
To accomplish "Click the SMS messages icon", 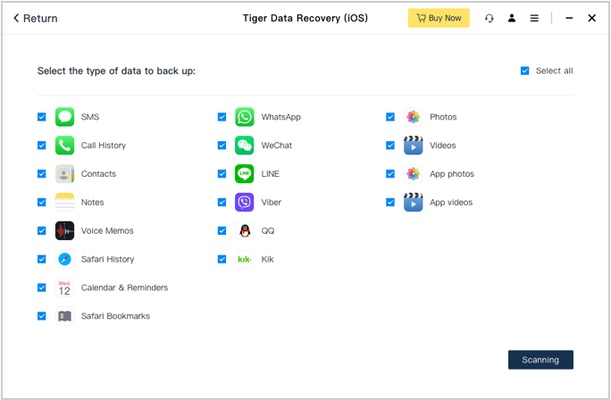I will (64, 117).
